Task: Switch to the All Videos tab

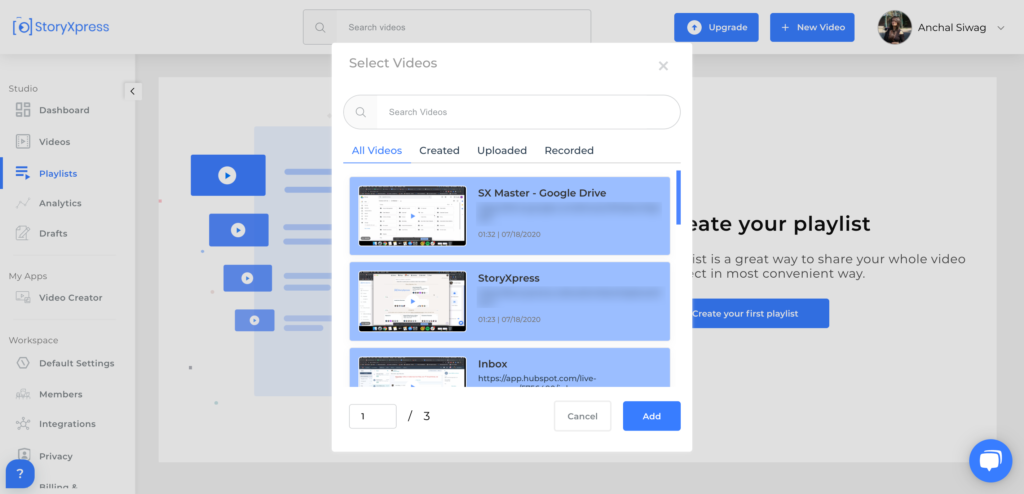Action: (377, 150)
